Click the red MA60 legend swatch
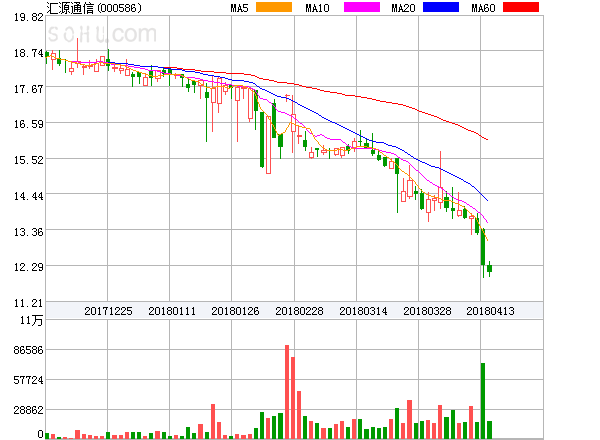 [521, 7]
